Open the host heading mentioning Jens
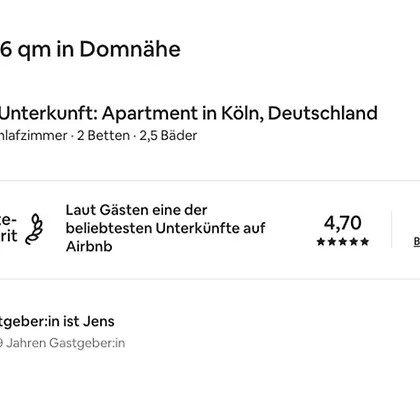This screenshot has width=420, height=420. [x=57, y=322]
